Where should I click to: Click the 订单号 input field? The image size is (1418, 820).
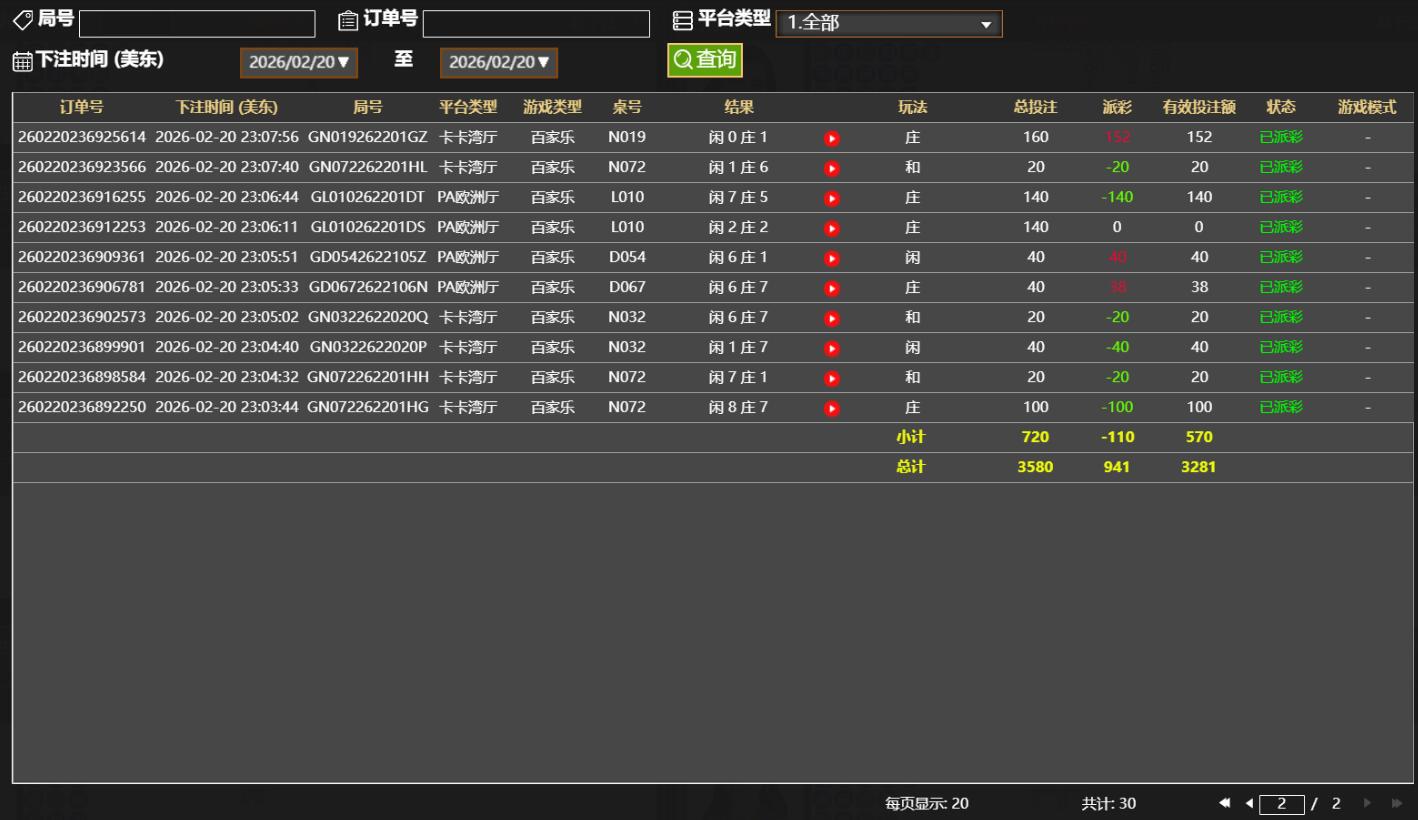pos(536,24)
